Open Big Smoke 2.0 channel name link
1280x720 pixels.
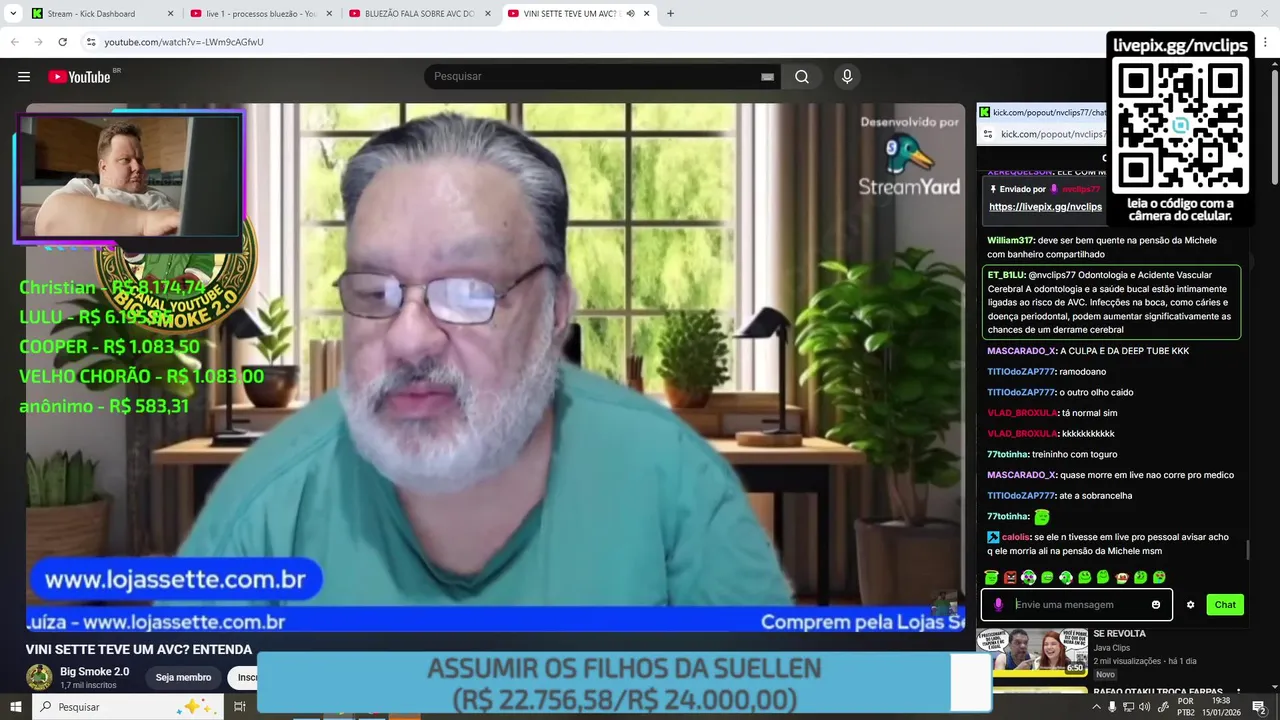click(x=94, y=672)
